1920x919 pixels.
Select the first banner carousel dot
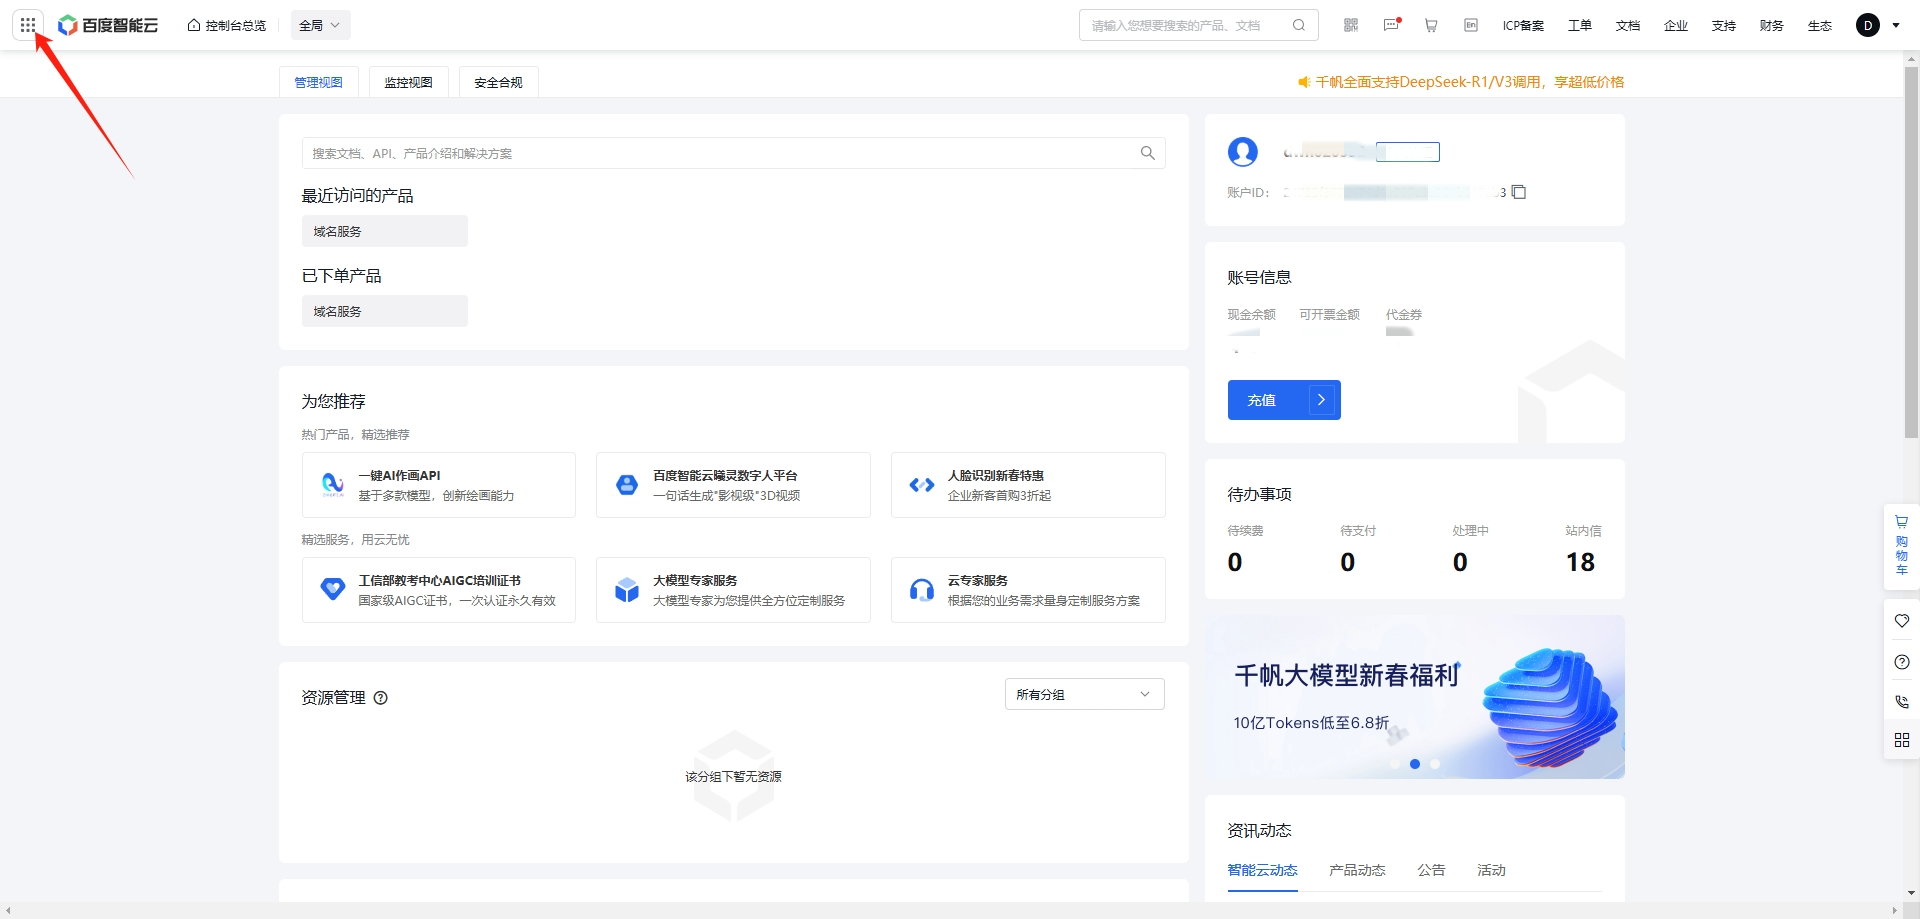click(1395, 764)
